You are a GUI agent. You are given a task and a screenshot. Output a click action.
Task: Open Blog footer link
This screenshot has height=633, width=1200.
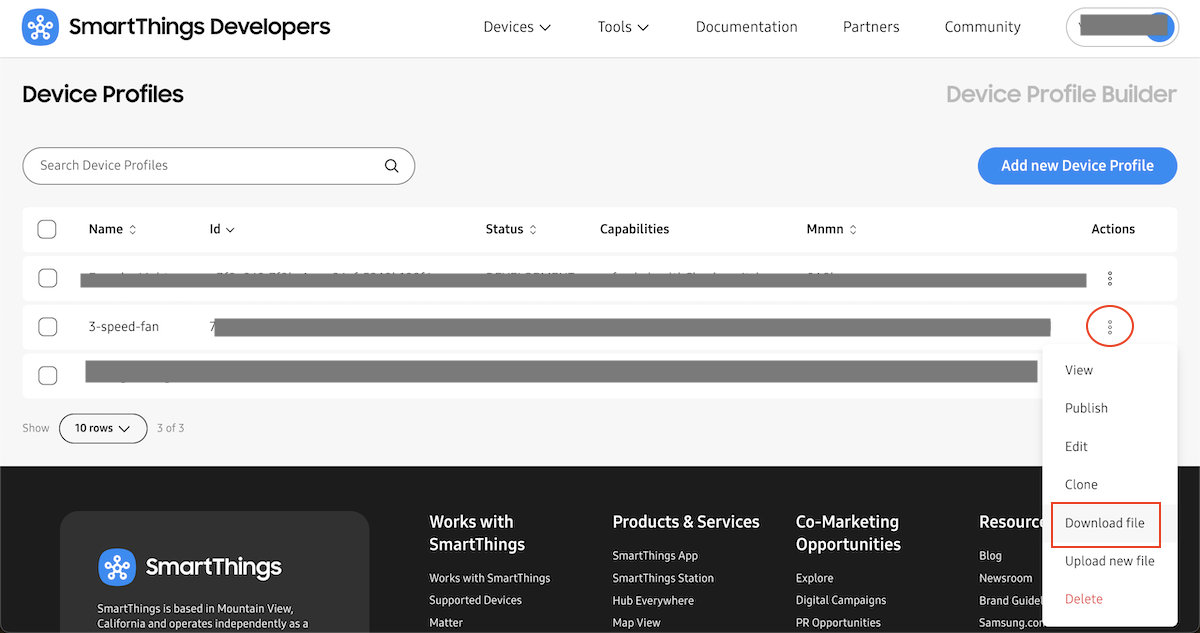(x=990, y=556)
